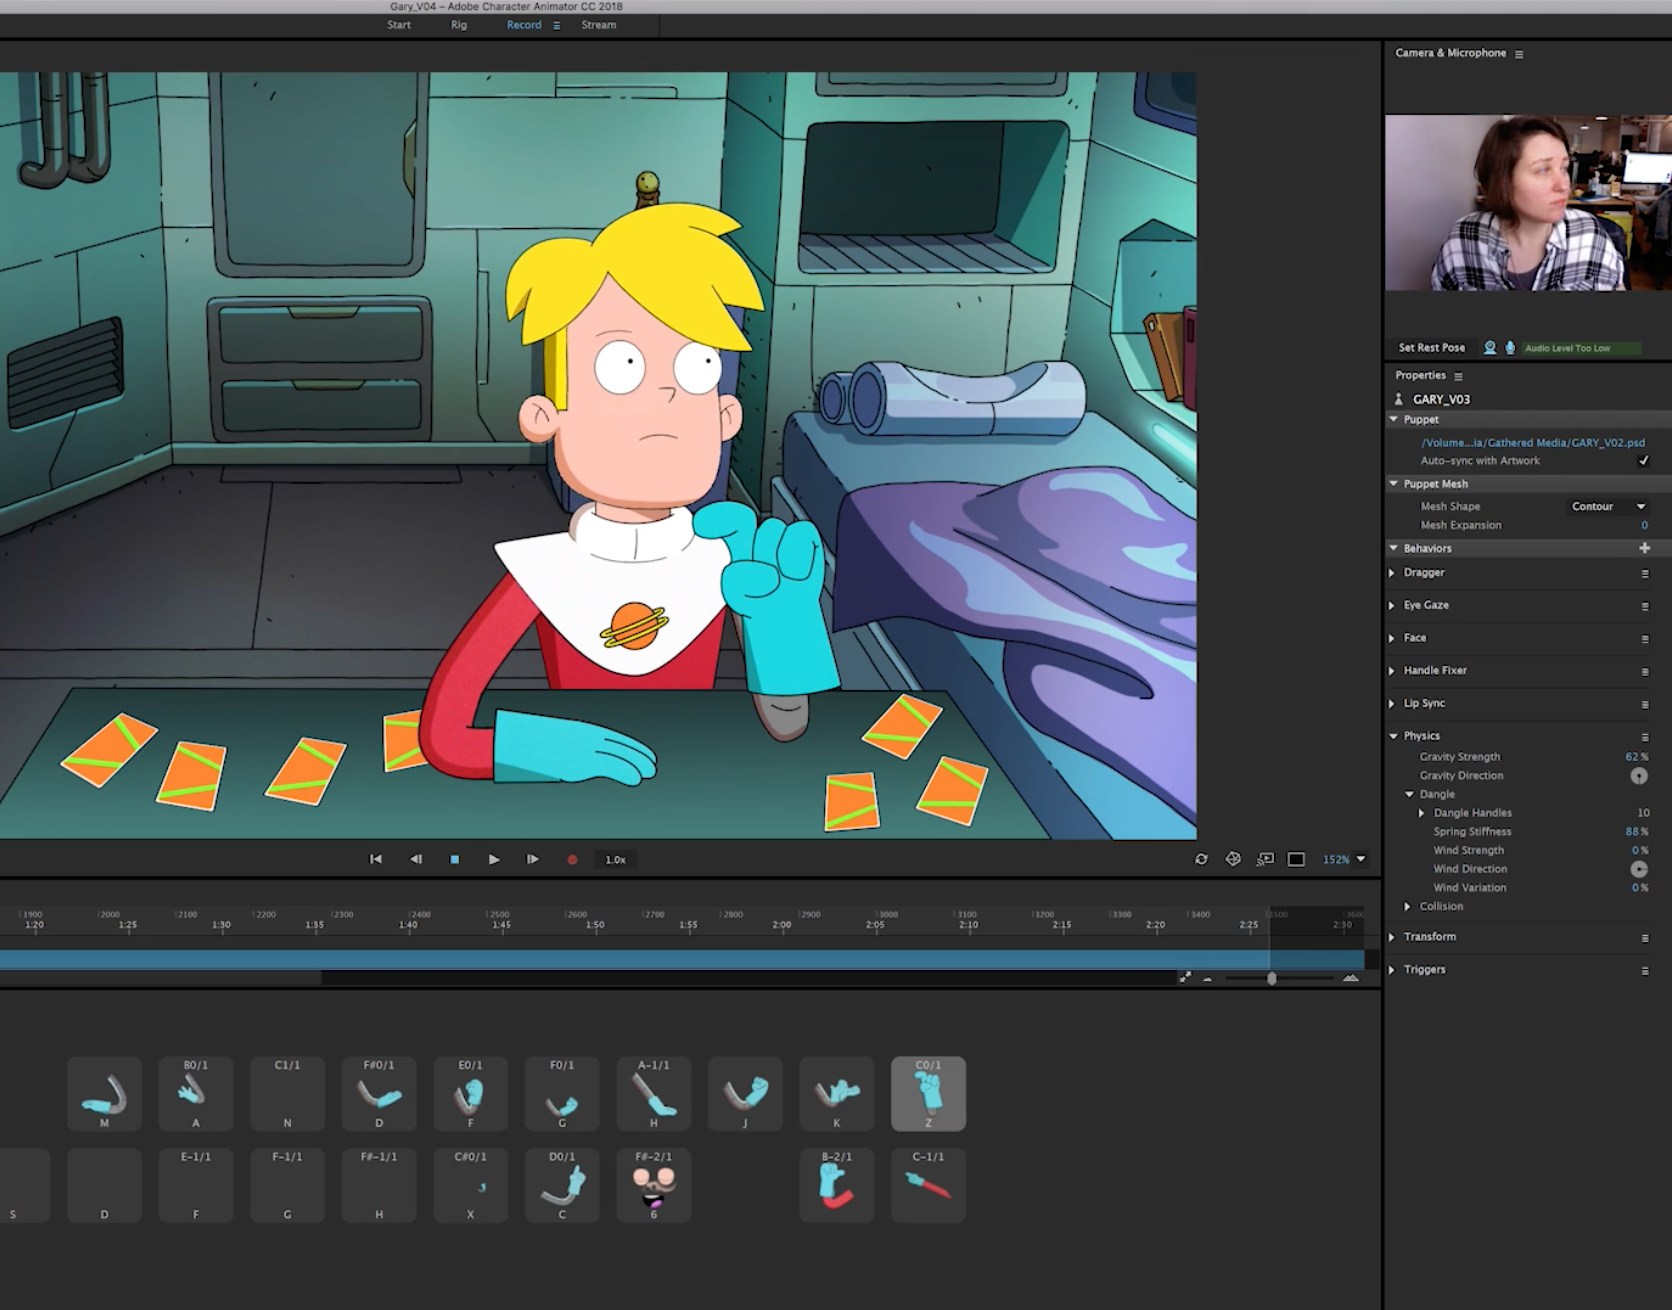Change the 1.0x playback speed
This screenshot has width=1672, height=1310.
615,859
